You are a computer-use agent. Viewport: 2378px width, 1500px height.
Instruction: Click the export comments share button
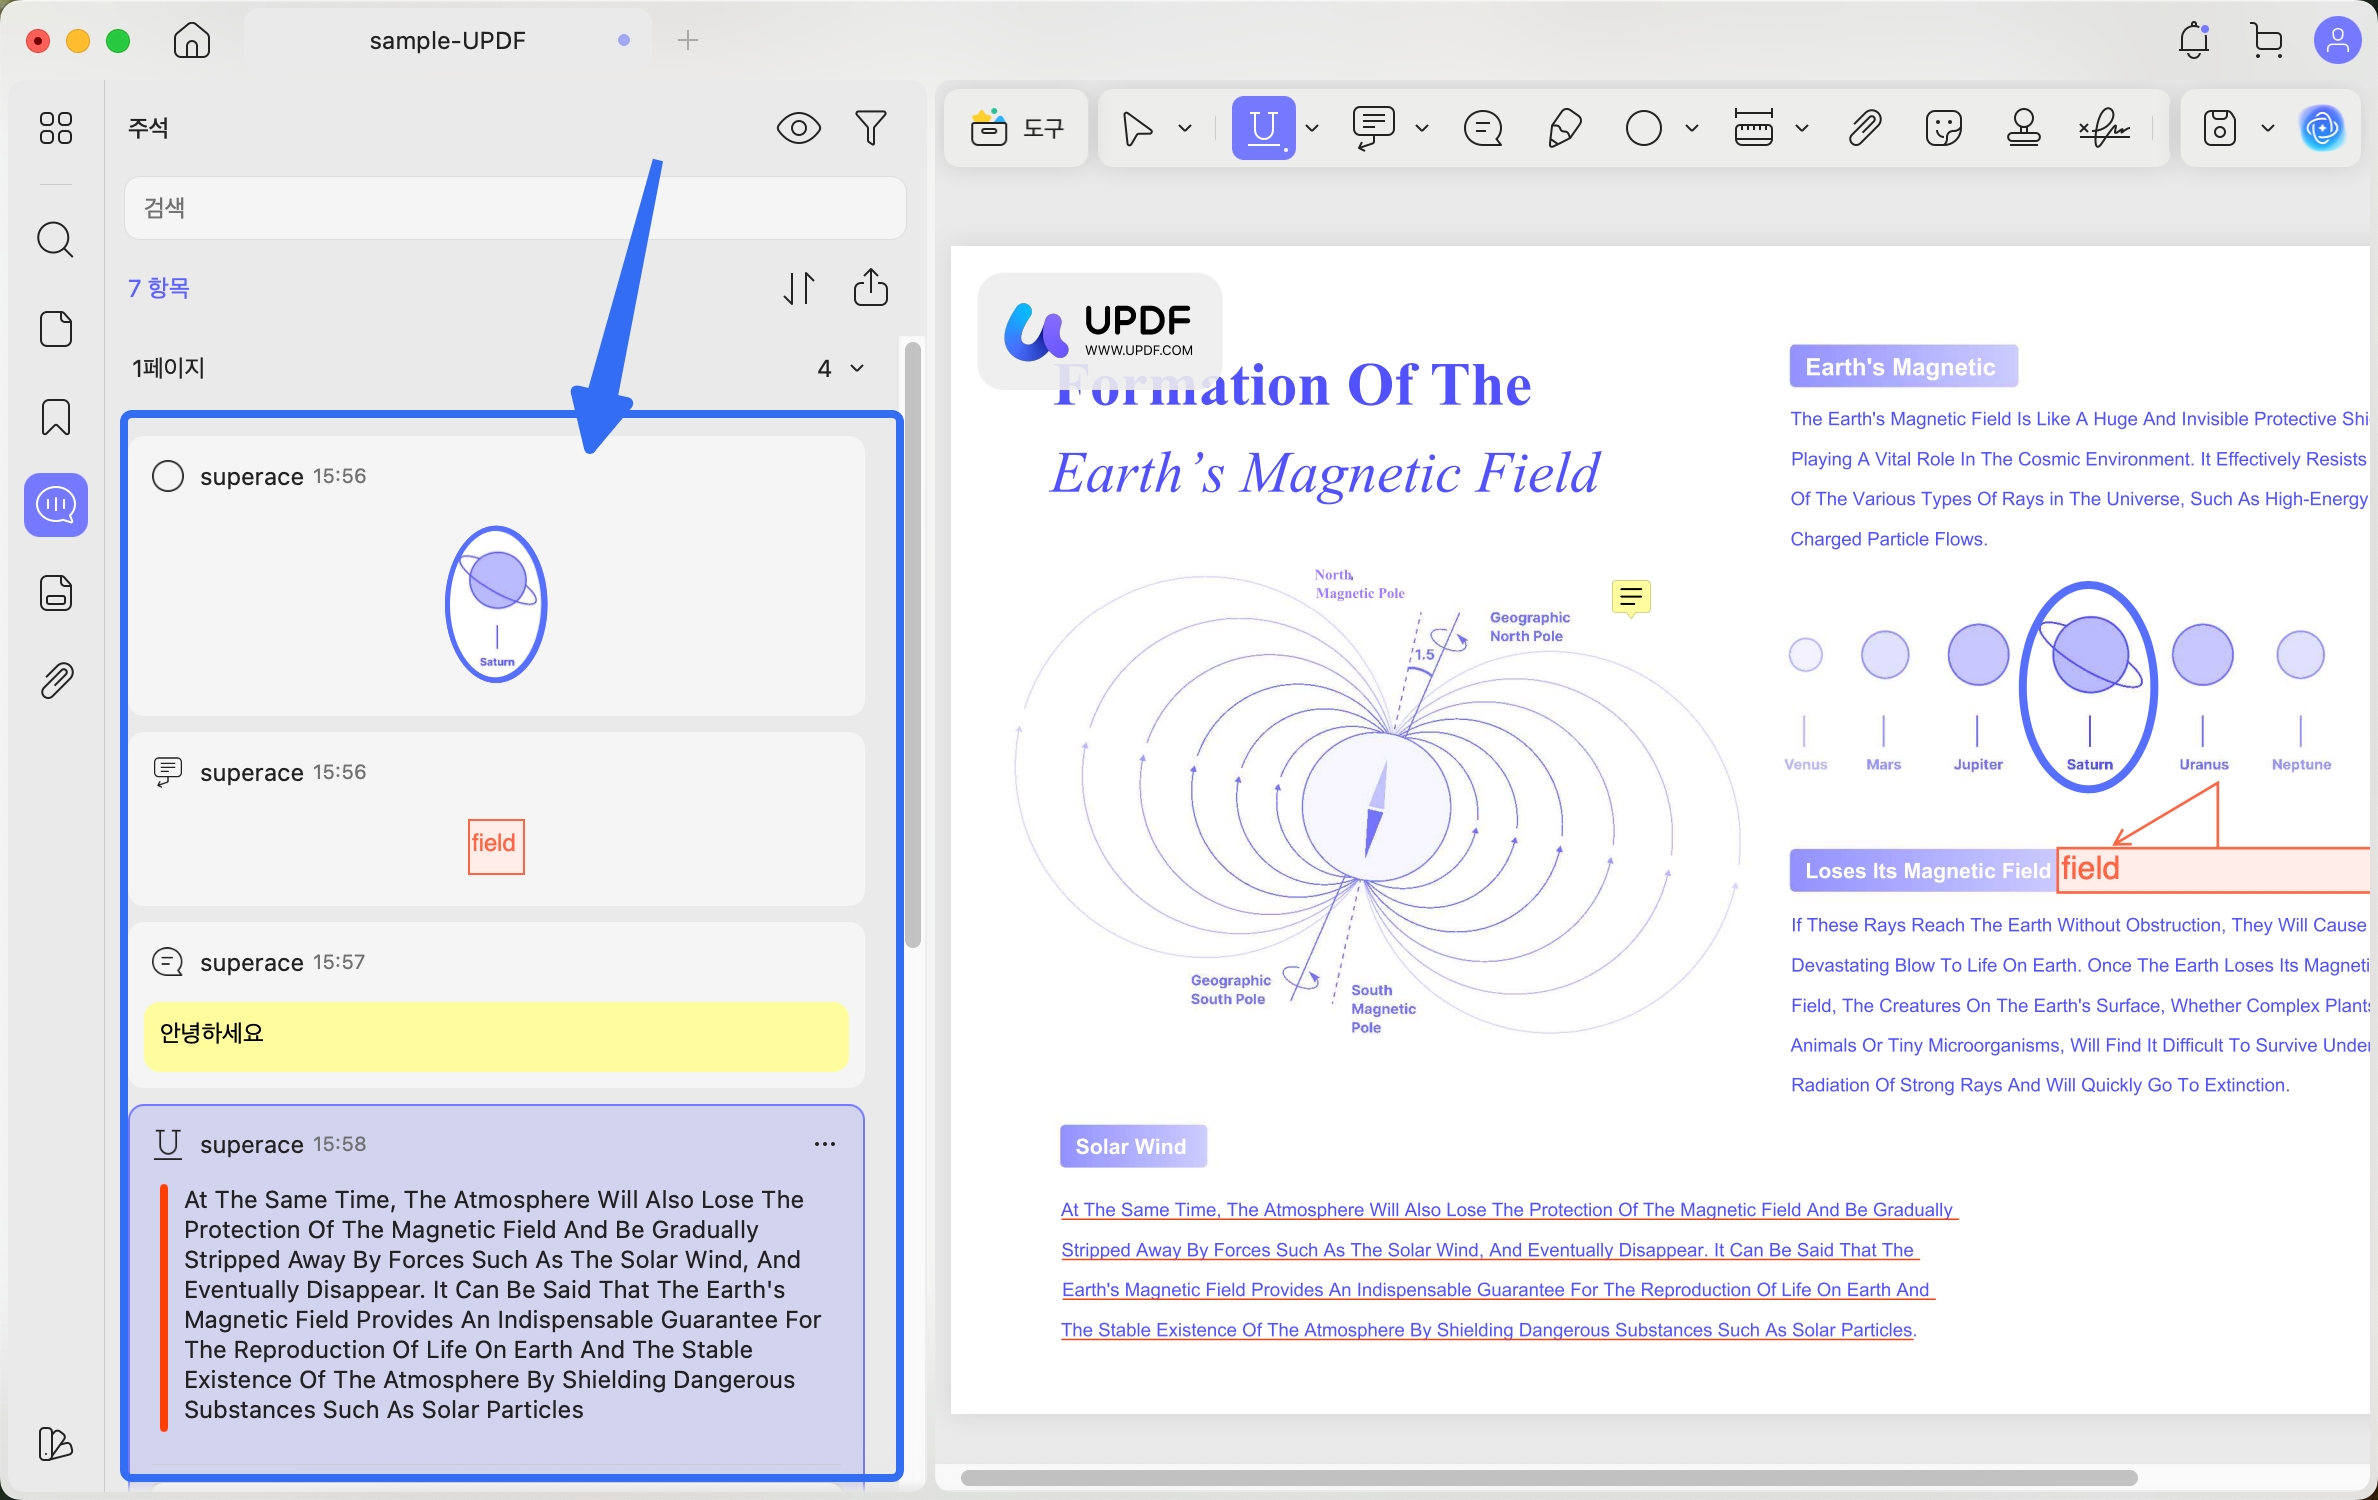pyautogui.click(x=871, y=288)
